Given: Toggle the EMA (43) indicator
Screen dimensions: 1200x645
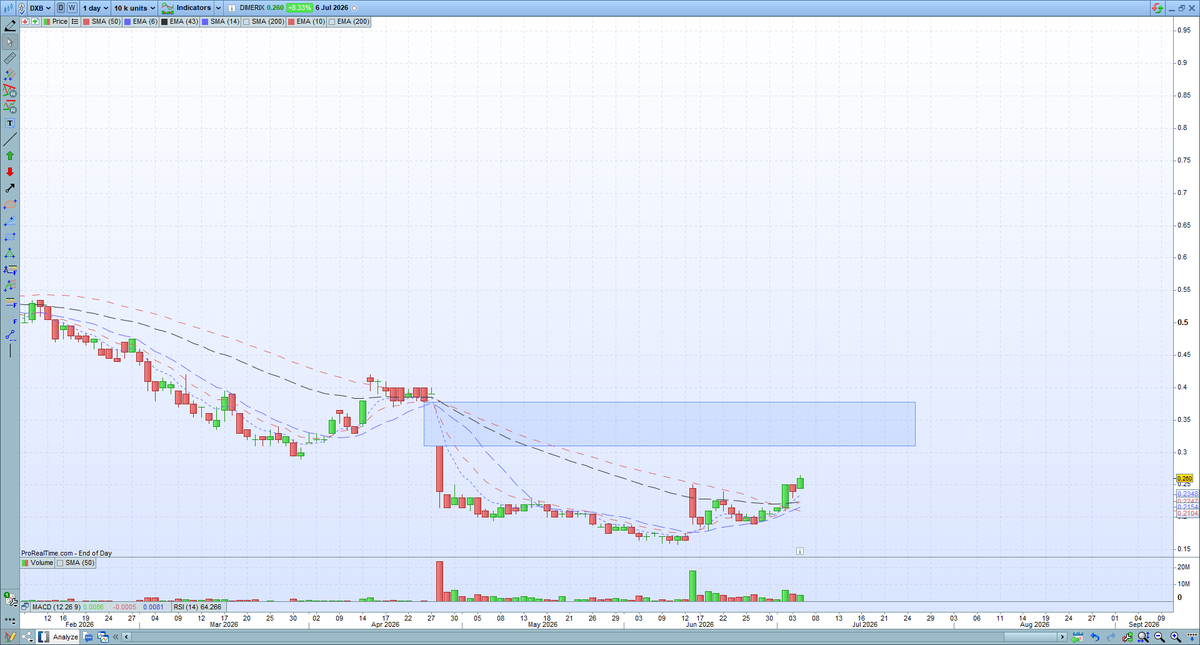Looking at the screenshot, I should [179, 21].
